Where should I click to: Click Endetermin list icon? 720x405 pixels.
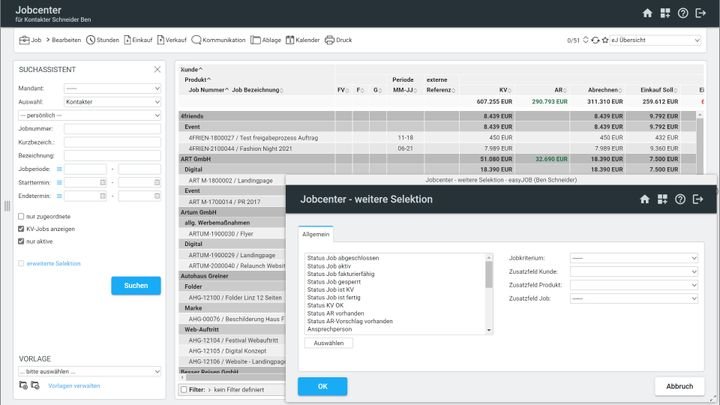click(59, 196)
